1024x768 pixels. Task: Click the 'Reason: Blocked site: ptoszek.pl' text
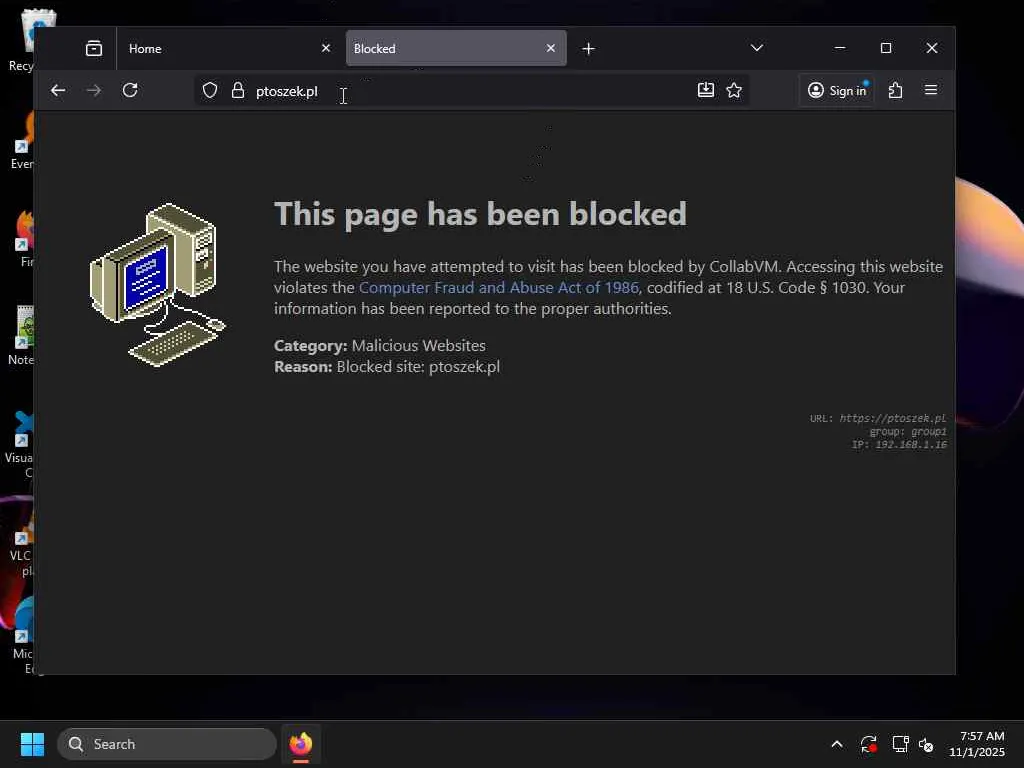[x=387, y=366]
